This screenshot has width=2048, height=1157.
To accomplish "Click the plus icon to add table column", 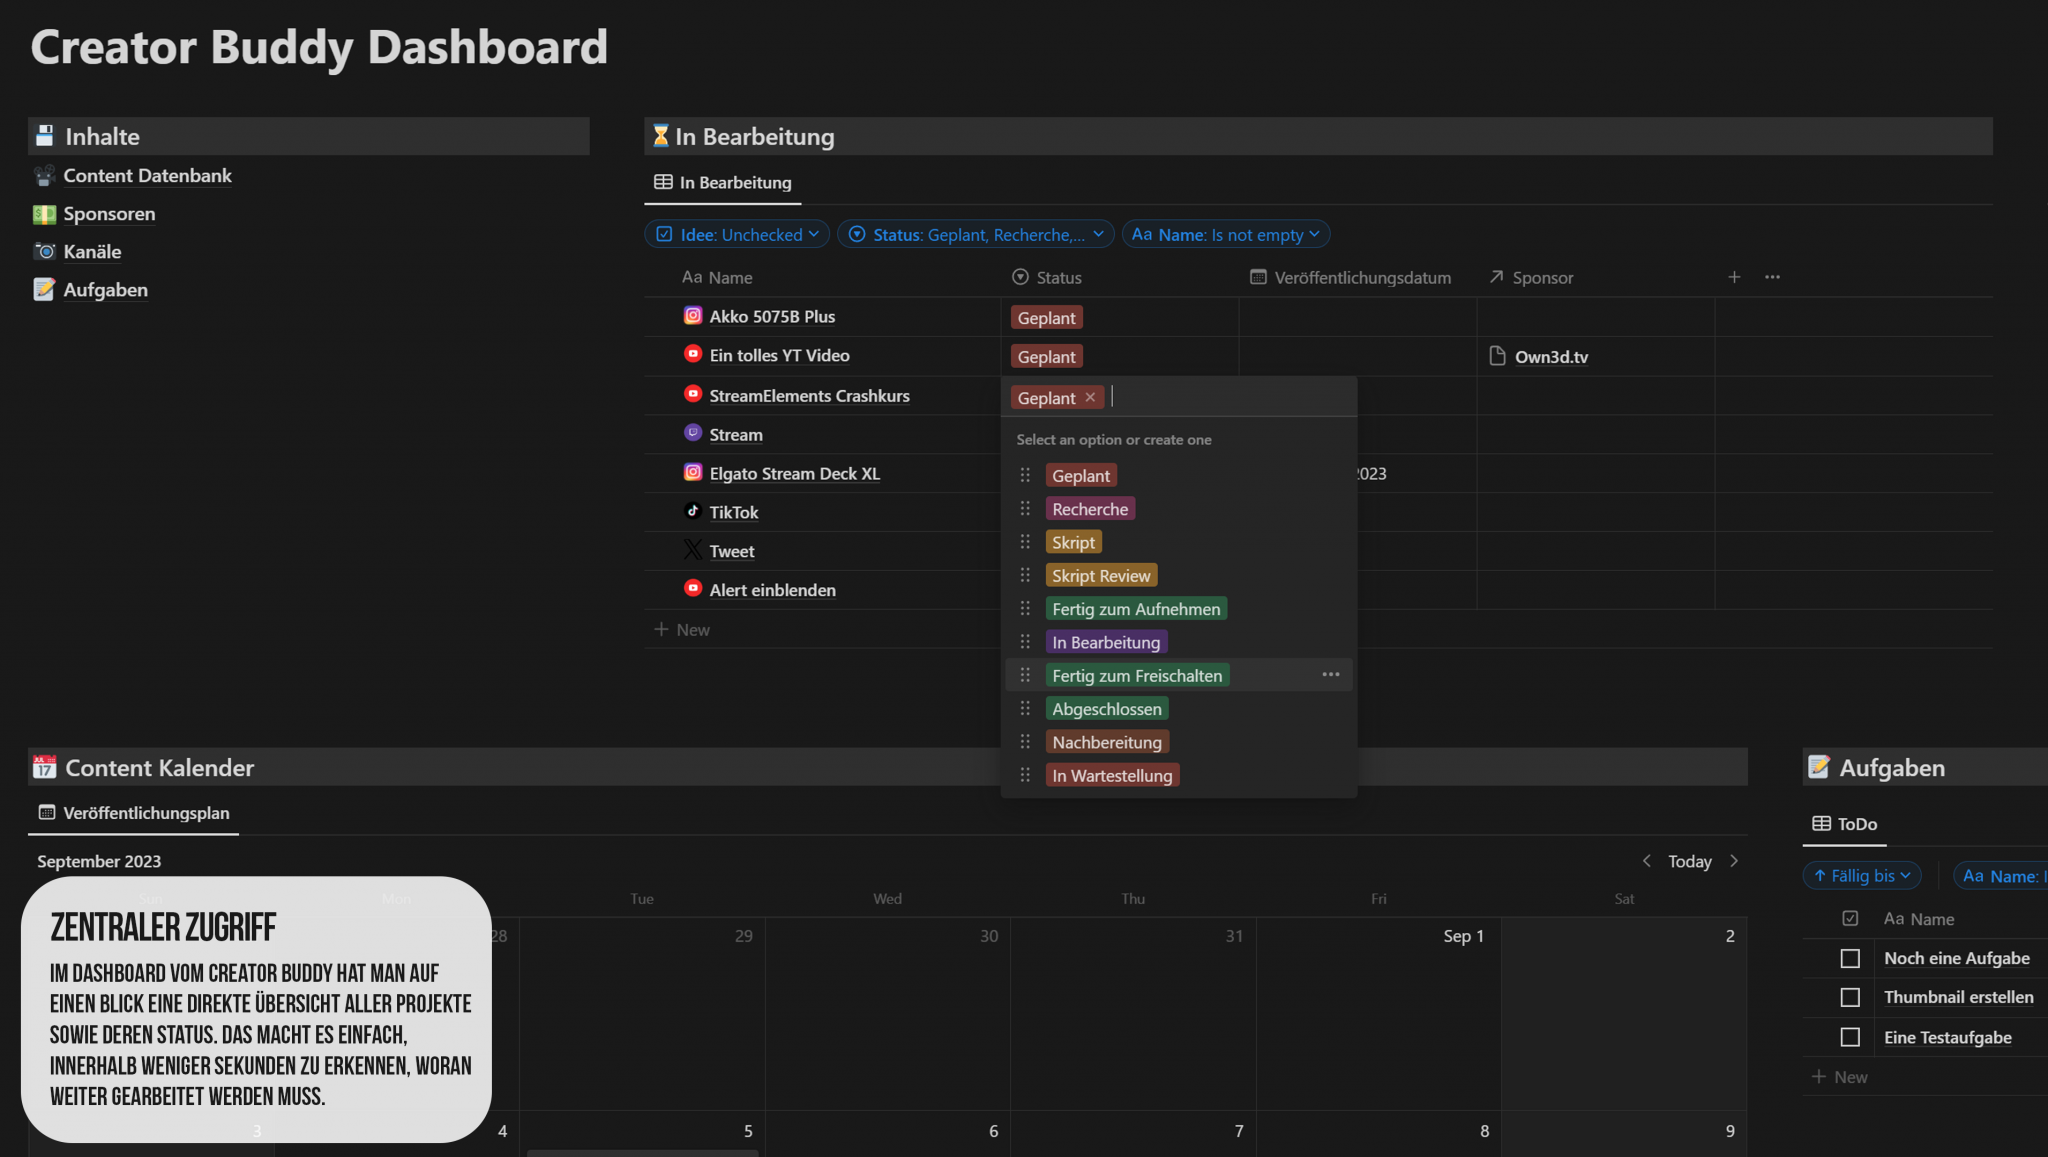I will click(x=1734, y=277).
